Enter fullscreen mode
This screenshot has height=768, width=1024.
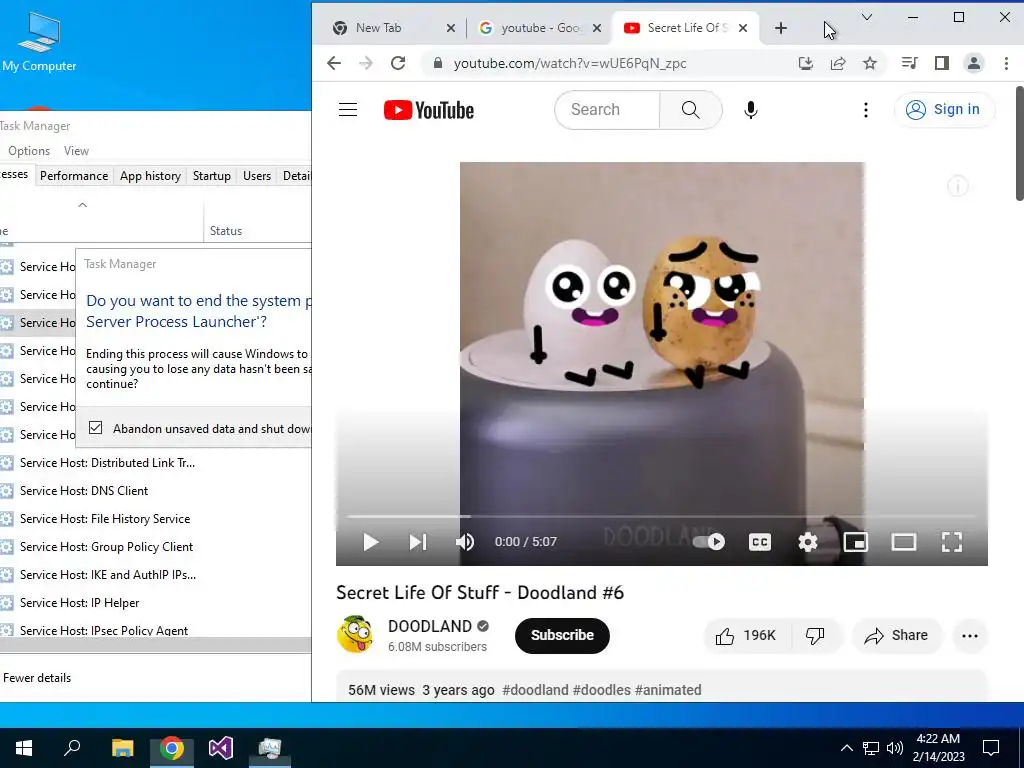pos(952,542)
